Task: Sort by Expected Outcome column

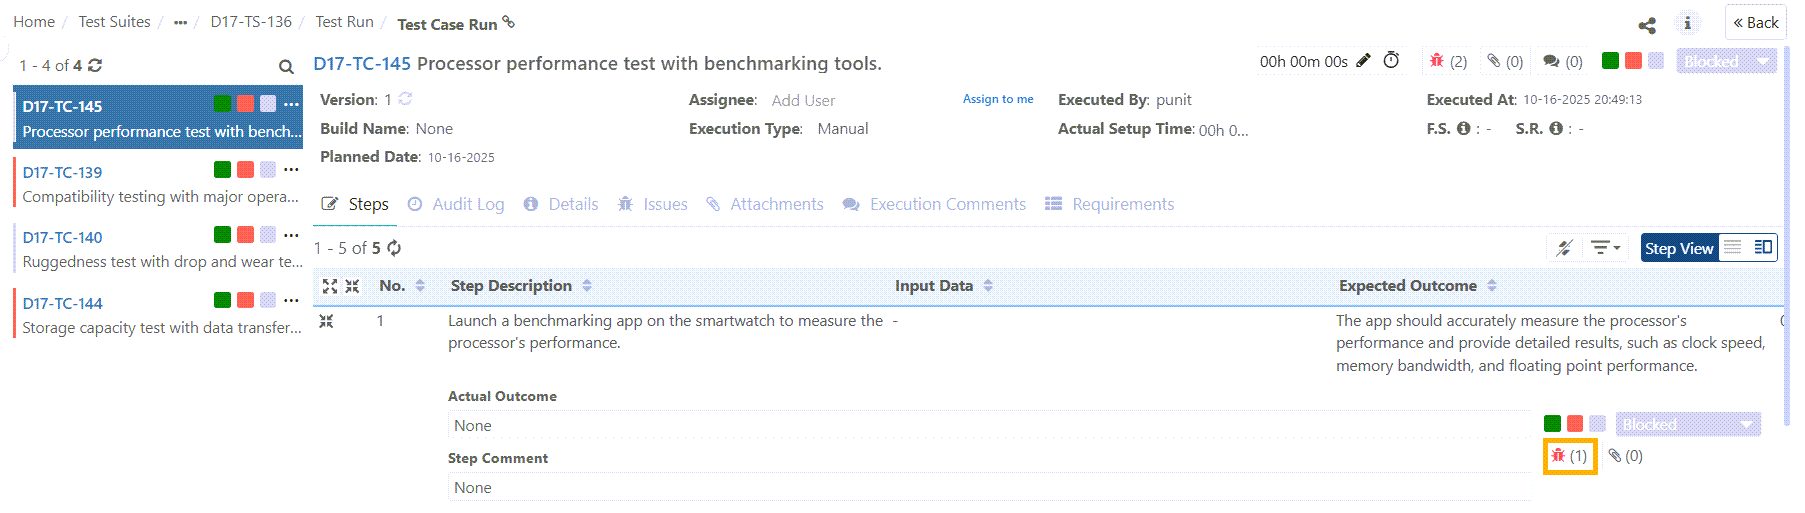Action: click(x=1492, y=286)
